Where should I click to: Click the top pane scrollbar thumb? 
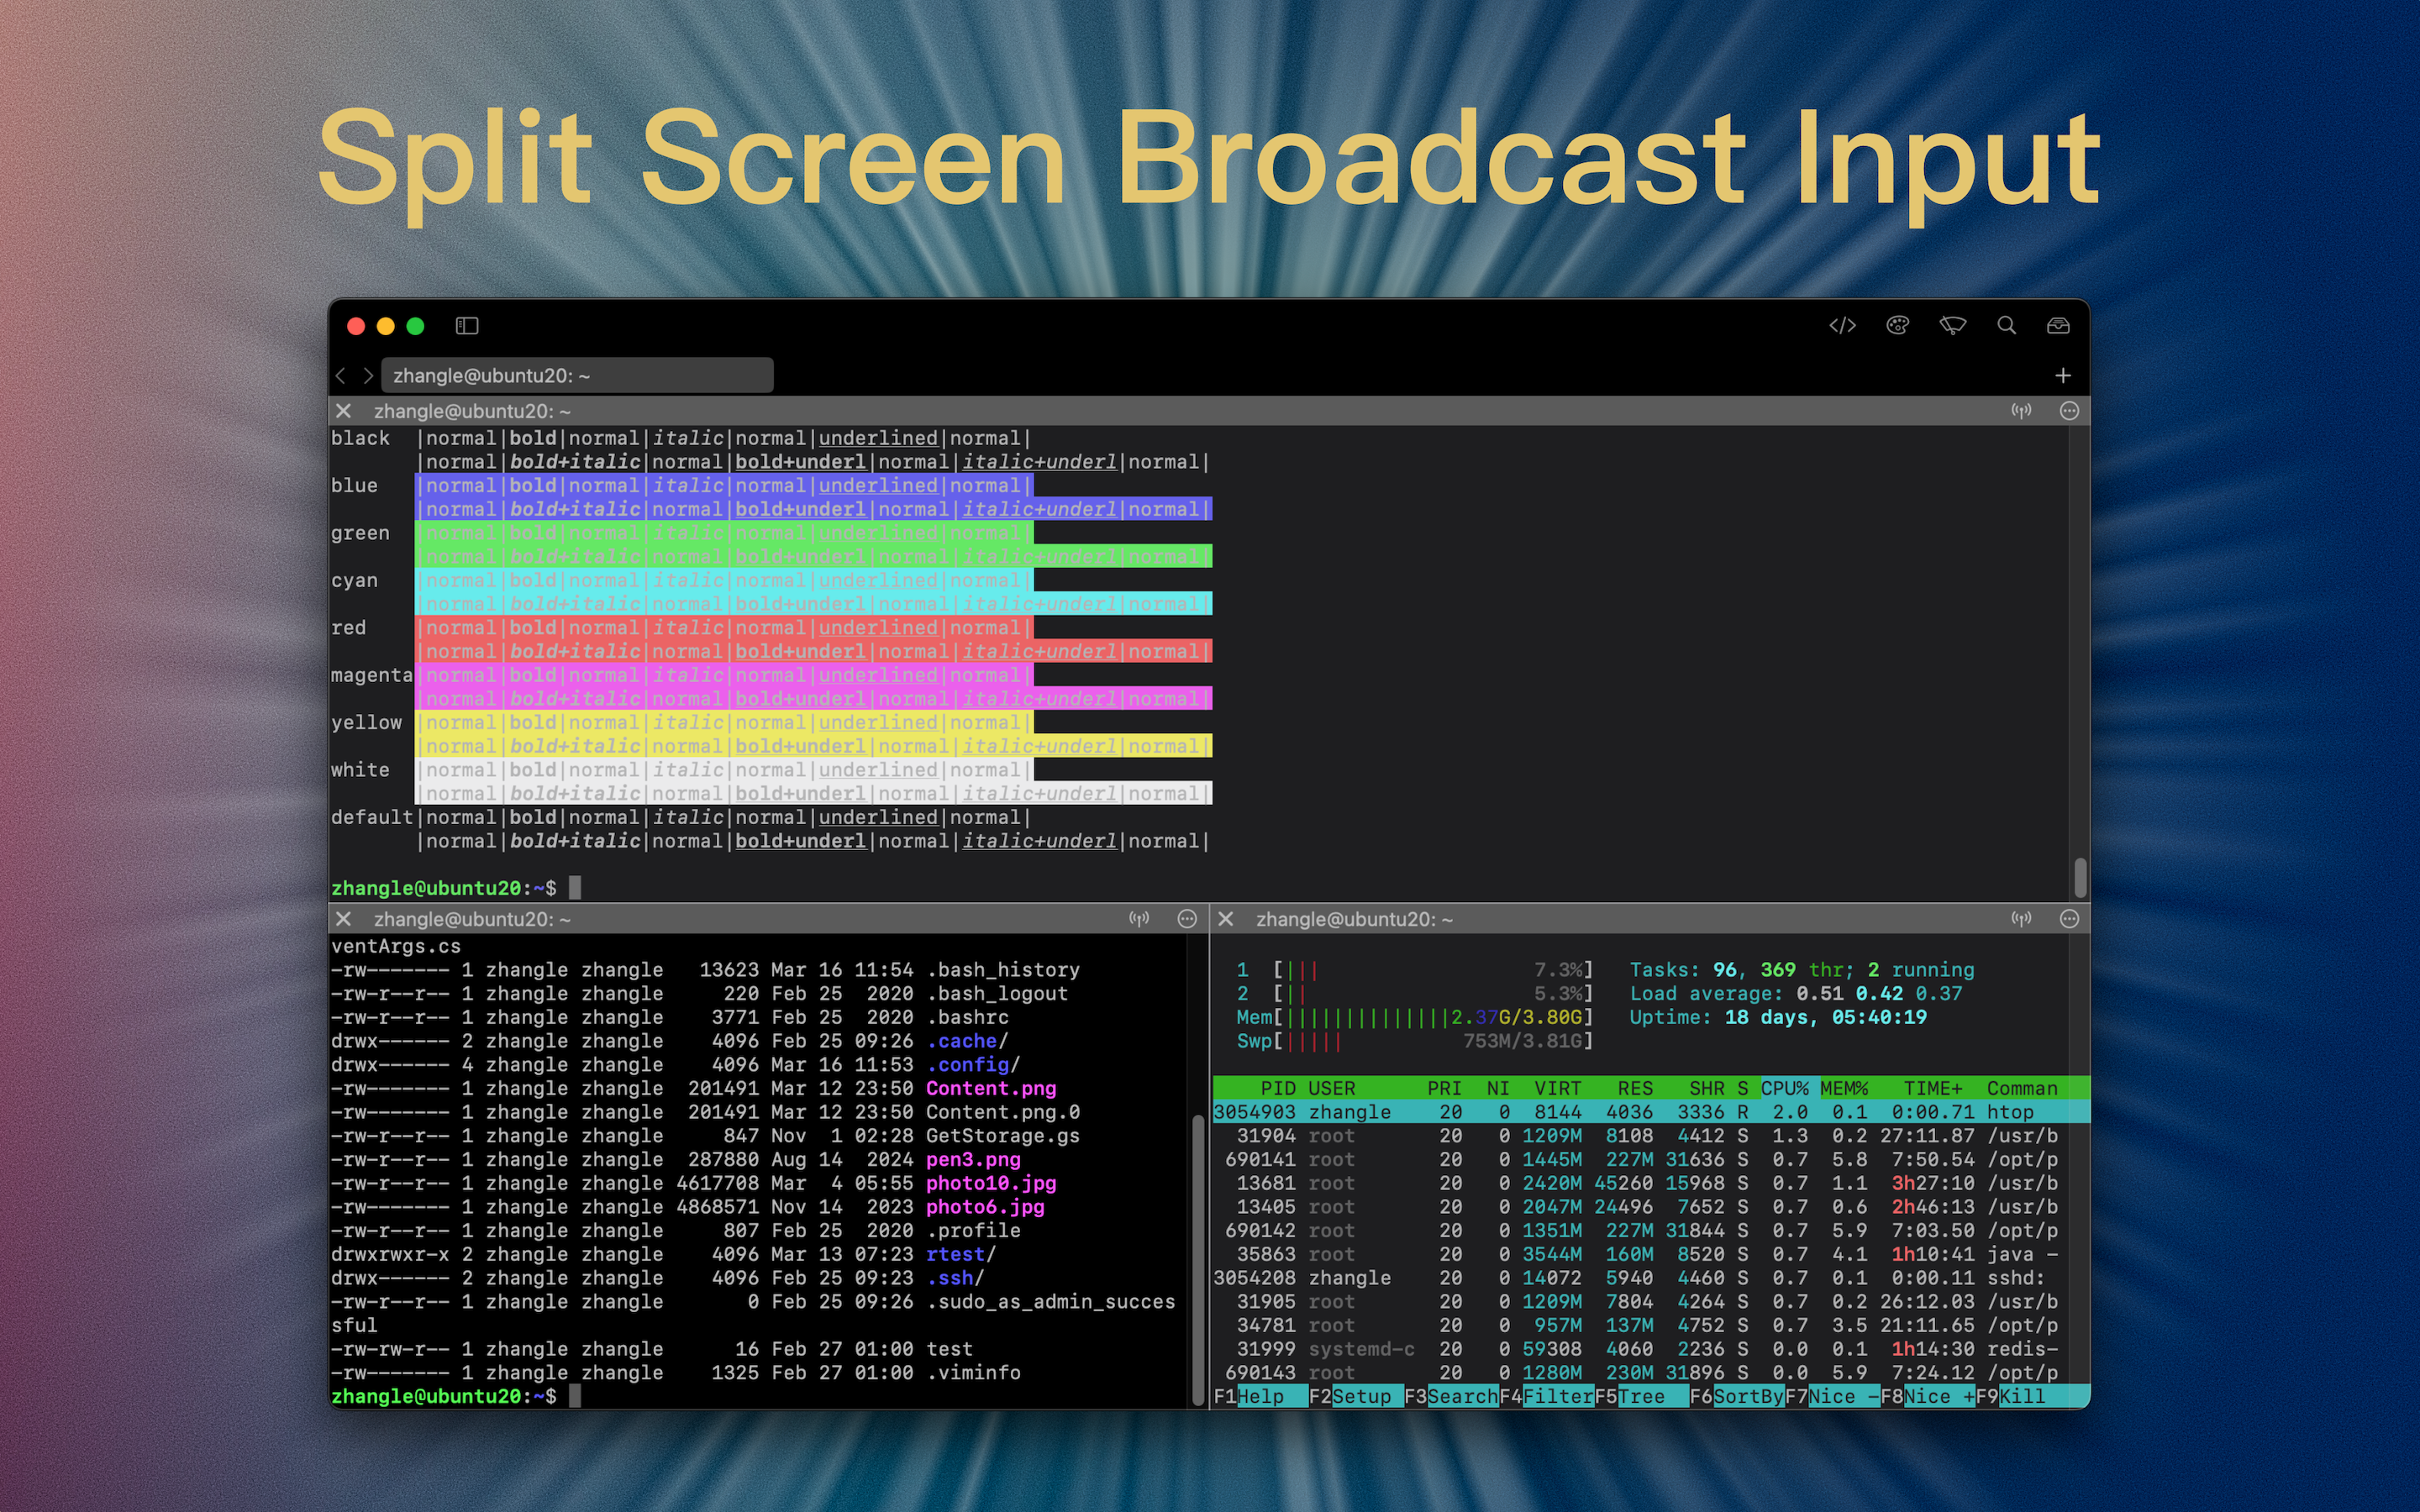pyautogui.click(x=2080, y=877)
